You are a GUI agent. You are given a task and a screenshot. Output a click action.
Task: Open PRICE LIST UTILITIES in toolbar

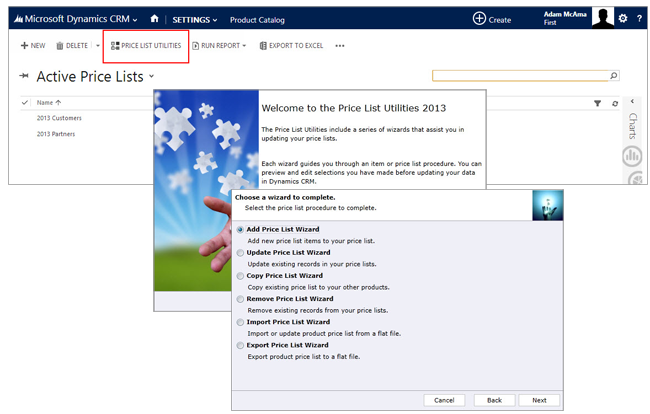(x=146, y=46)
